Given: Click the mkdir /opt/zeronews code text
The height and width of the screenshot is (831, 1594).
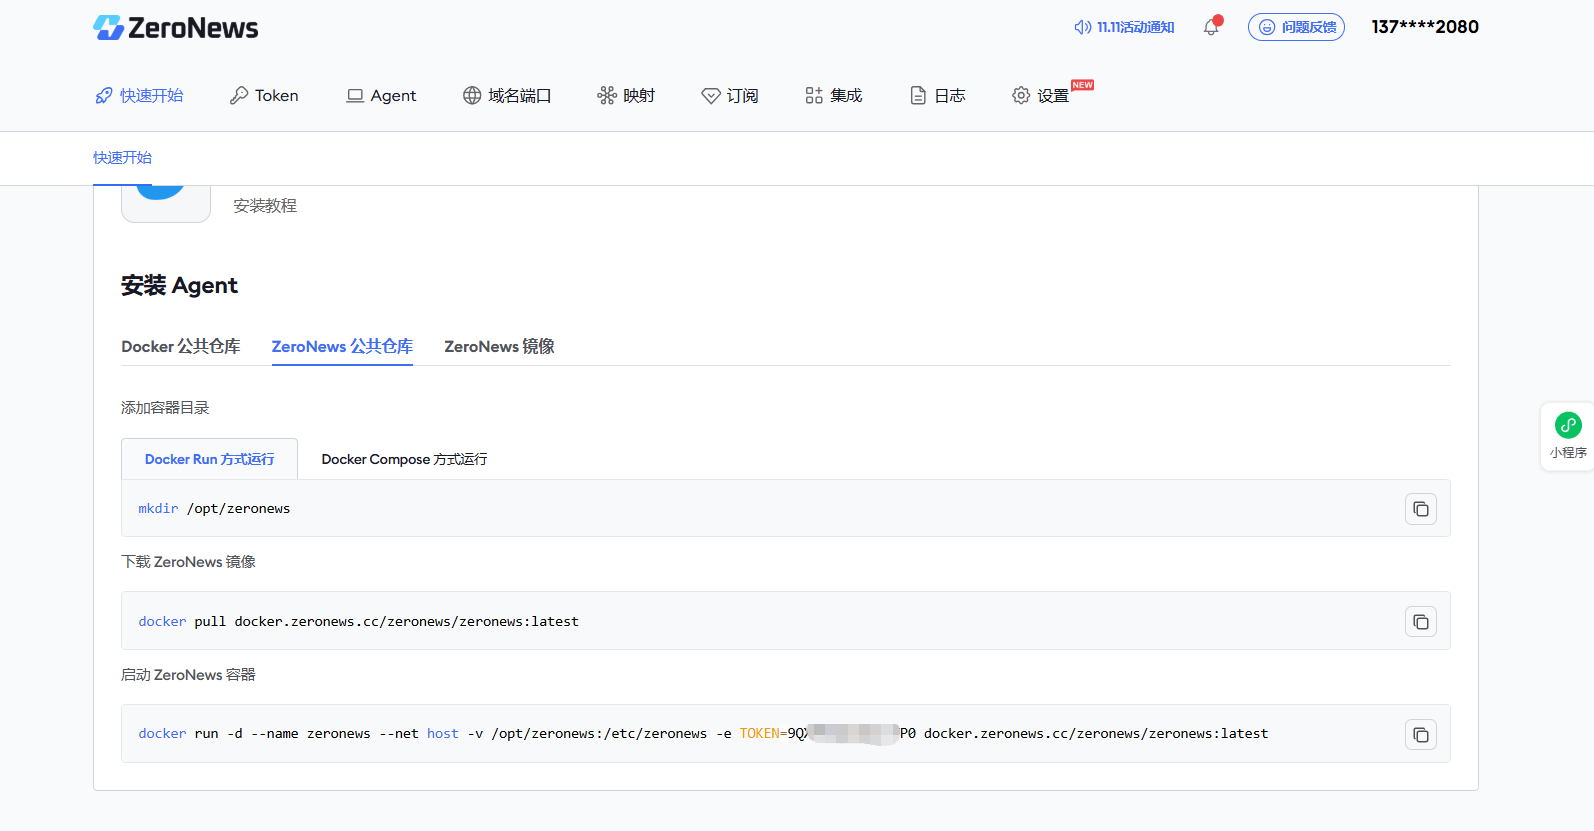Looking at the screenshot, I should pos(214,508).
